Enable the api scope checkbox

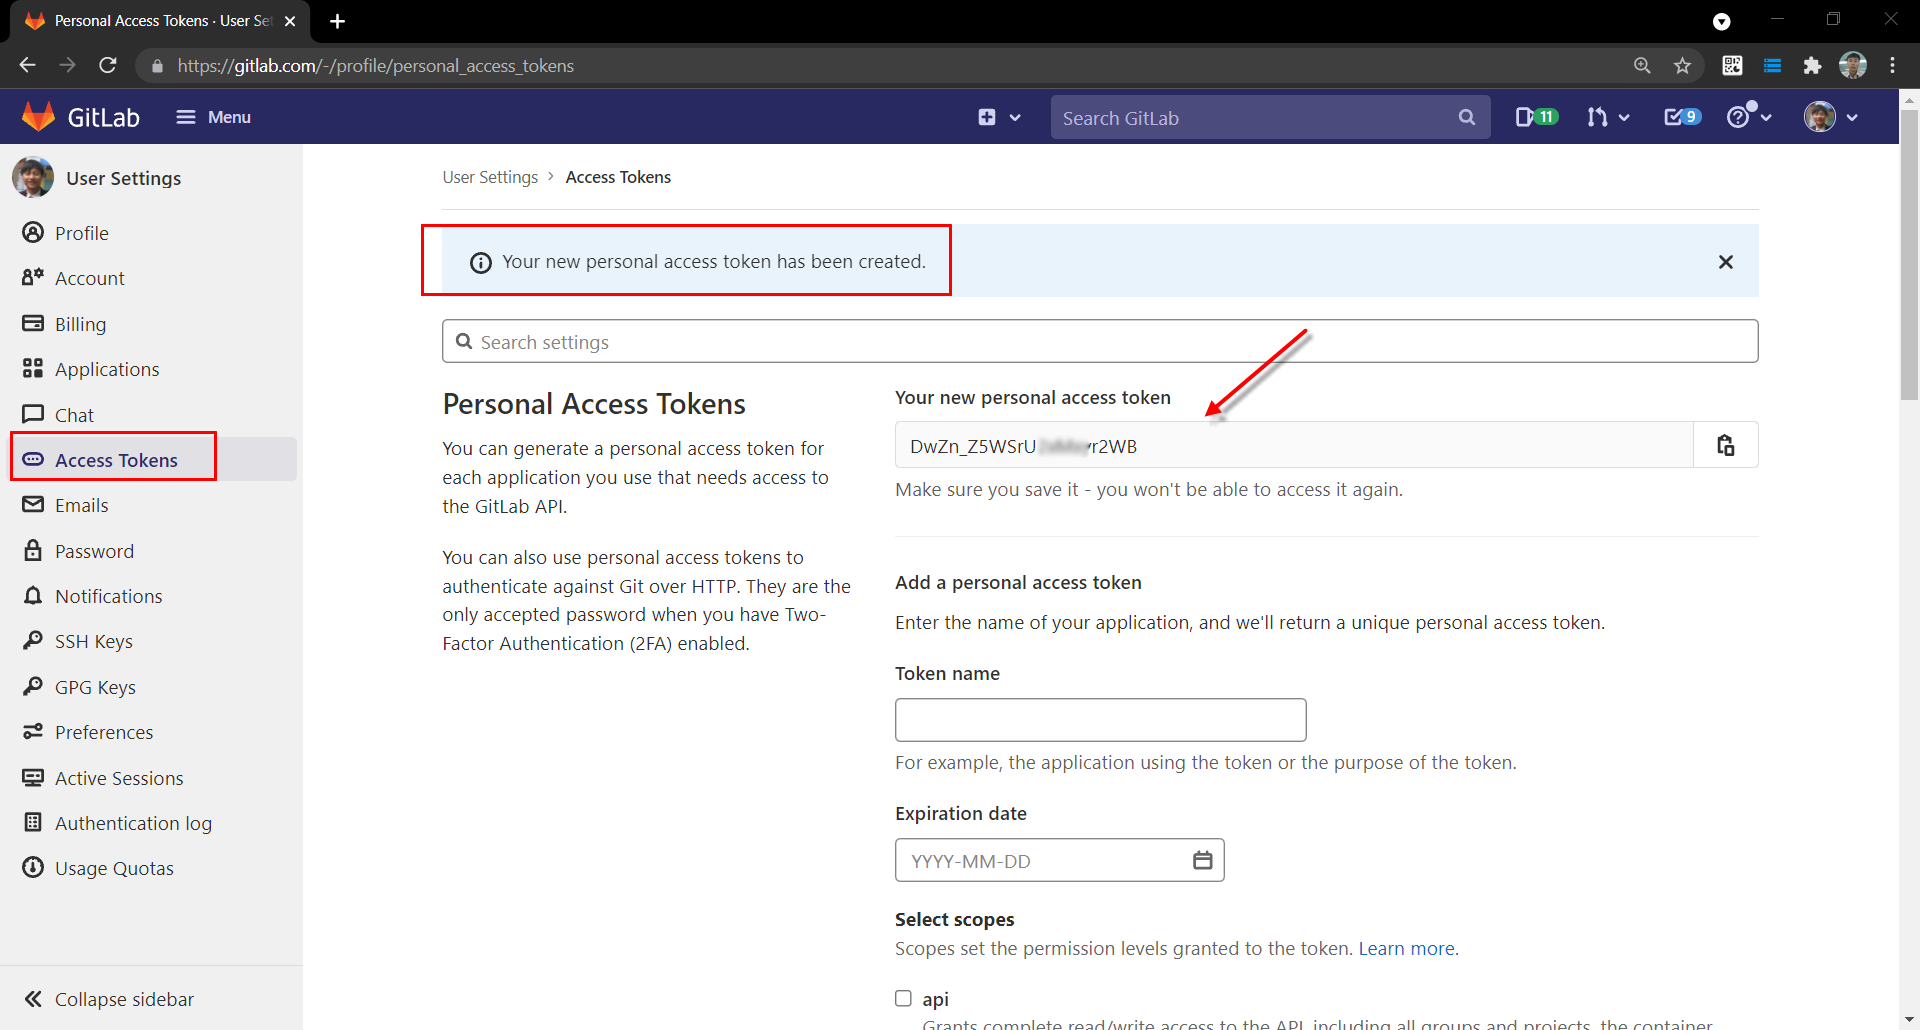pyautogui.click(x=904, y=998)
